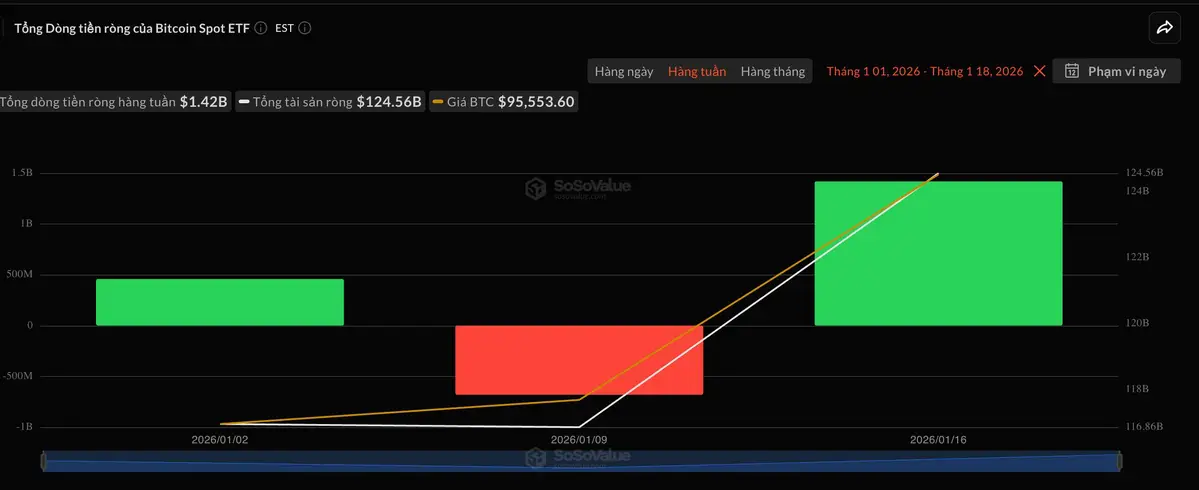1199x490 pixels.
Task: Open info icon beside Bitcoin Spot ETF title
Action: coord(261,28)
